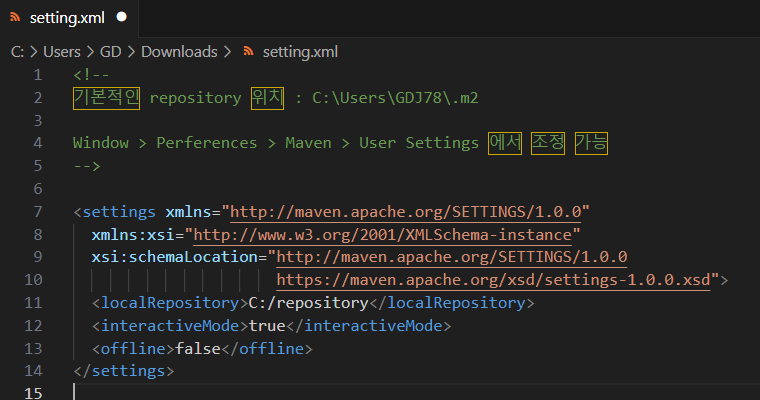The image size is (760, 400).
Task: Click 'Maven' in comment line 4
Action: coord(308,143)
